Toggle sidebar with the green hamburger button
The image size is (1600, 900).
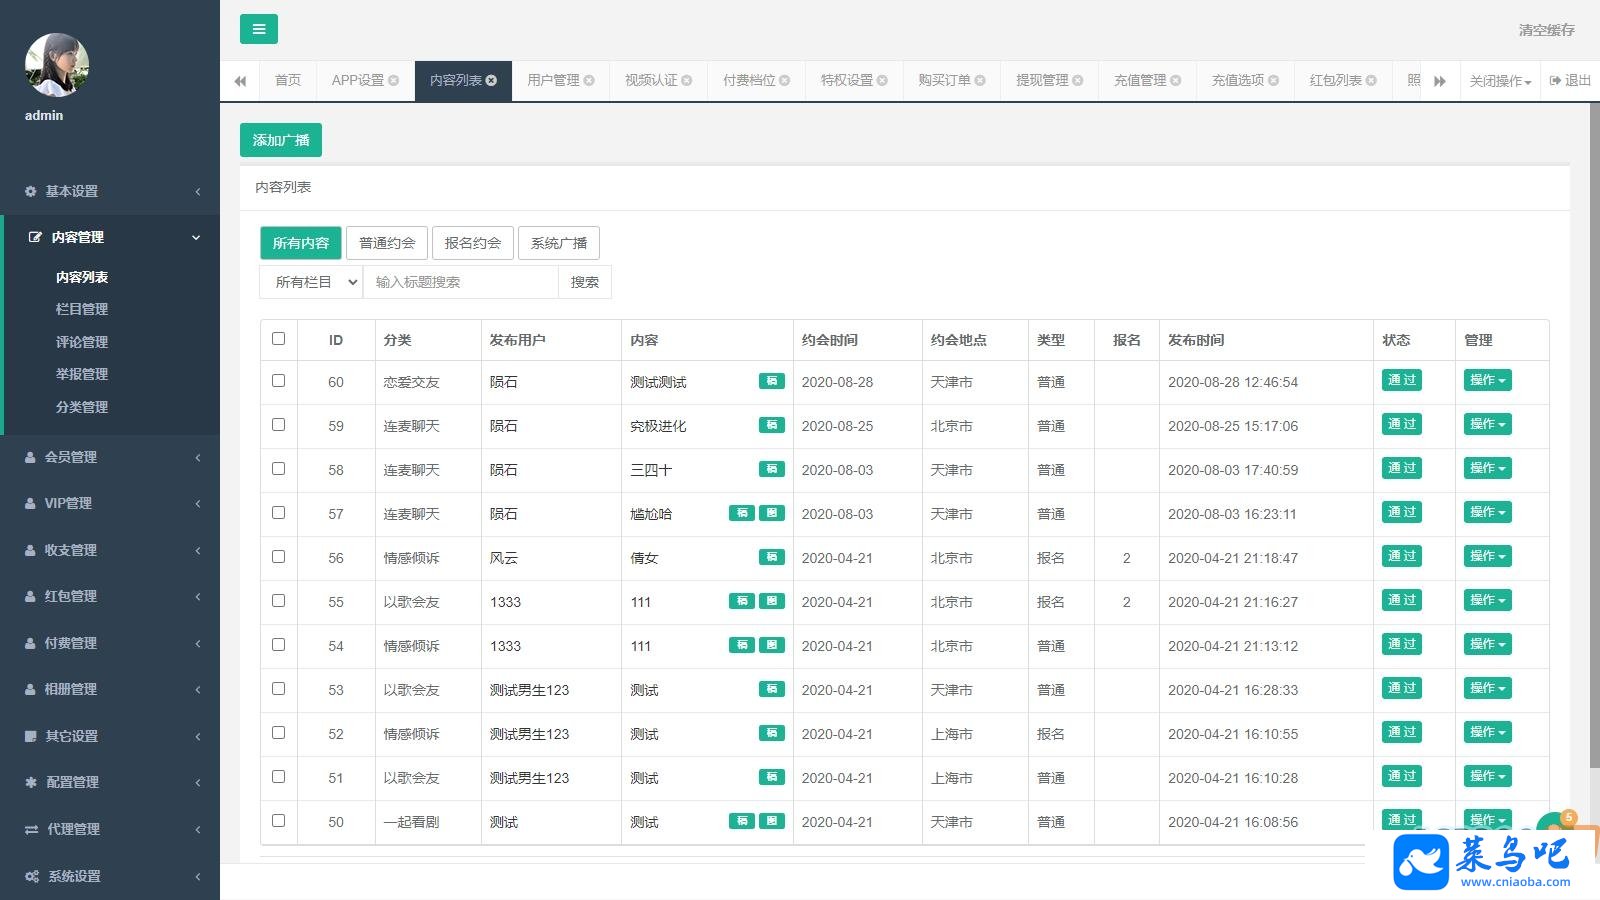tap(259, 29)
